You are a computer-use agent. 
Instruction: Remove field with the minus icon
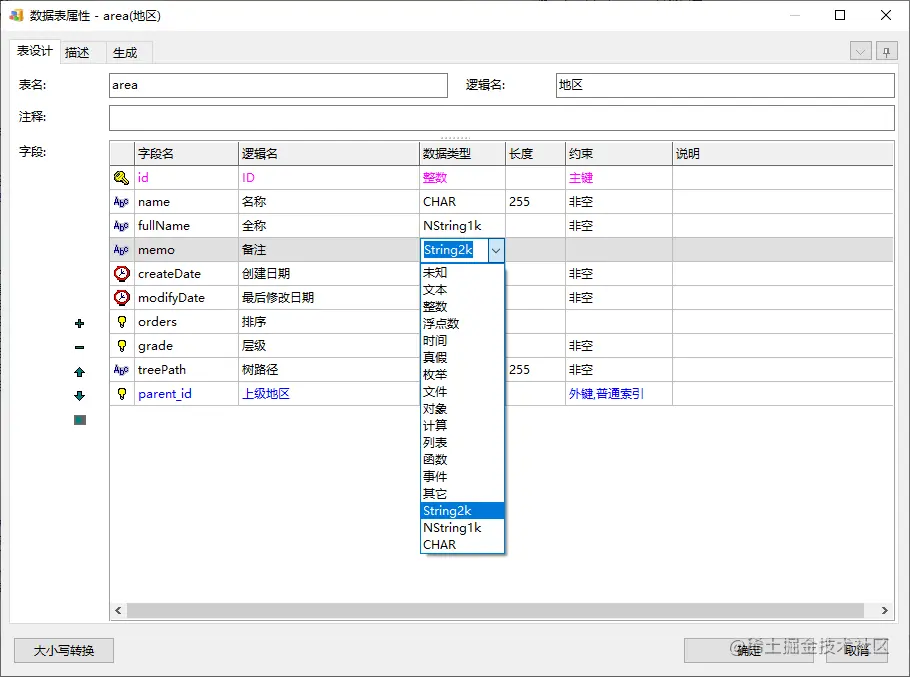coord(80,347)
